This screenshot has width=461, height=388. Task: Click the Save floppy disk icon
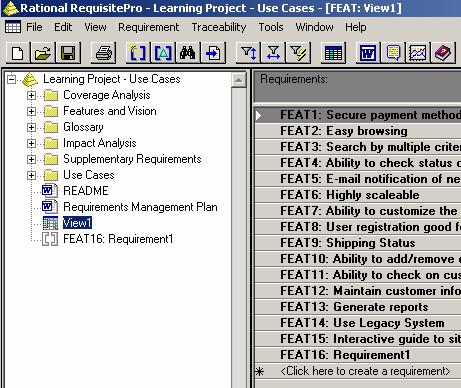click(68, 53)
